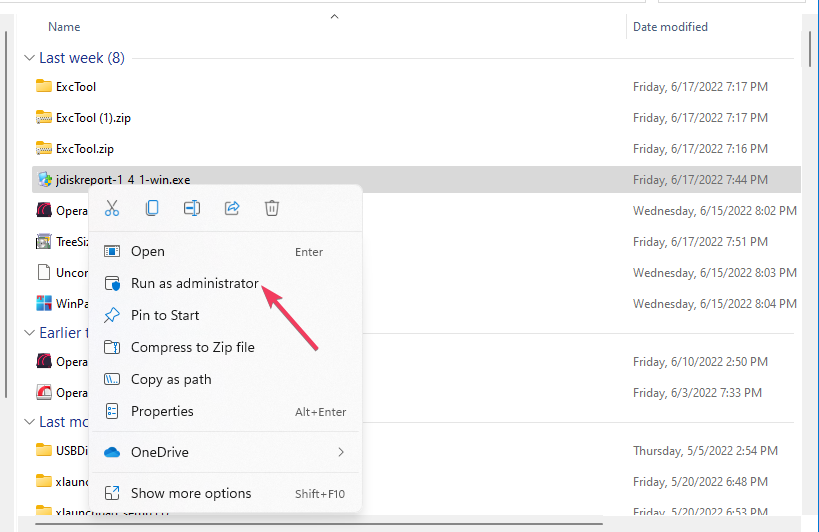The width and height of the screenshot is (819, 532).
Task: Click date Friday, 6/17/2022 7:44 PM
Action: tap(700, 180)
